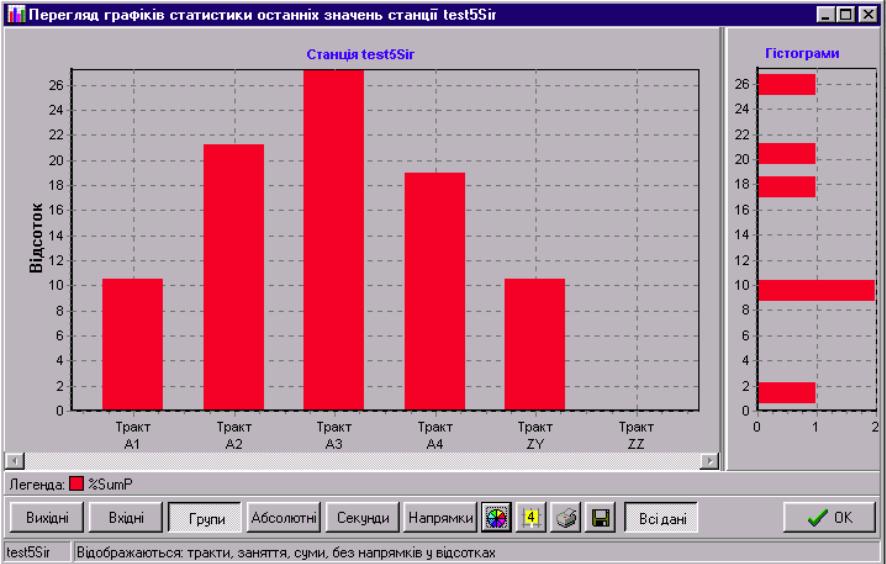Click the Тракт A1 axis label
This screenshot has width=886, height=564.
point(132,435)
